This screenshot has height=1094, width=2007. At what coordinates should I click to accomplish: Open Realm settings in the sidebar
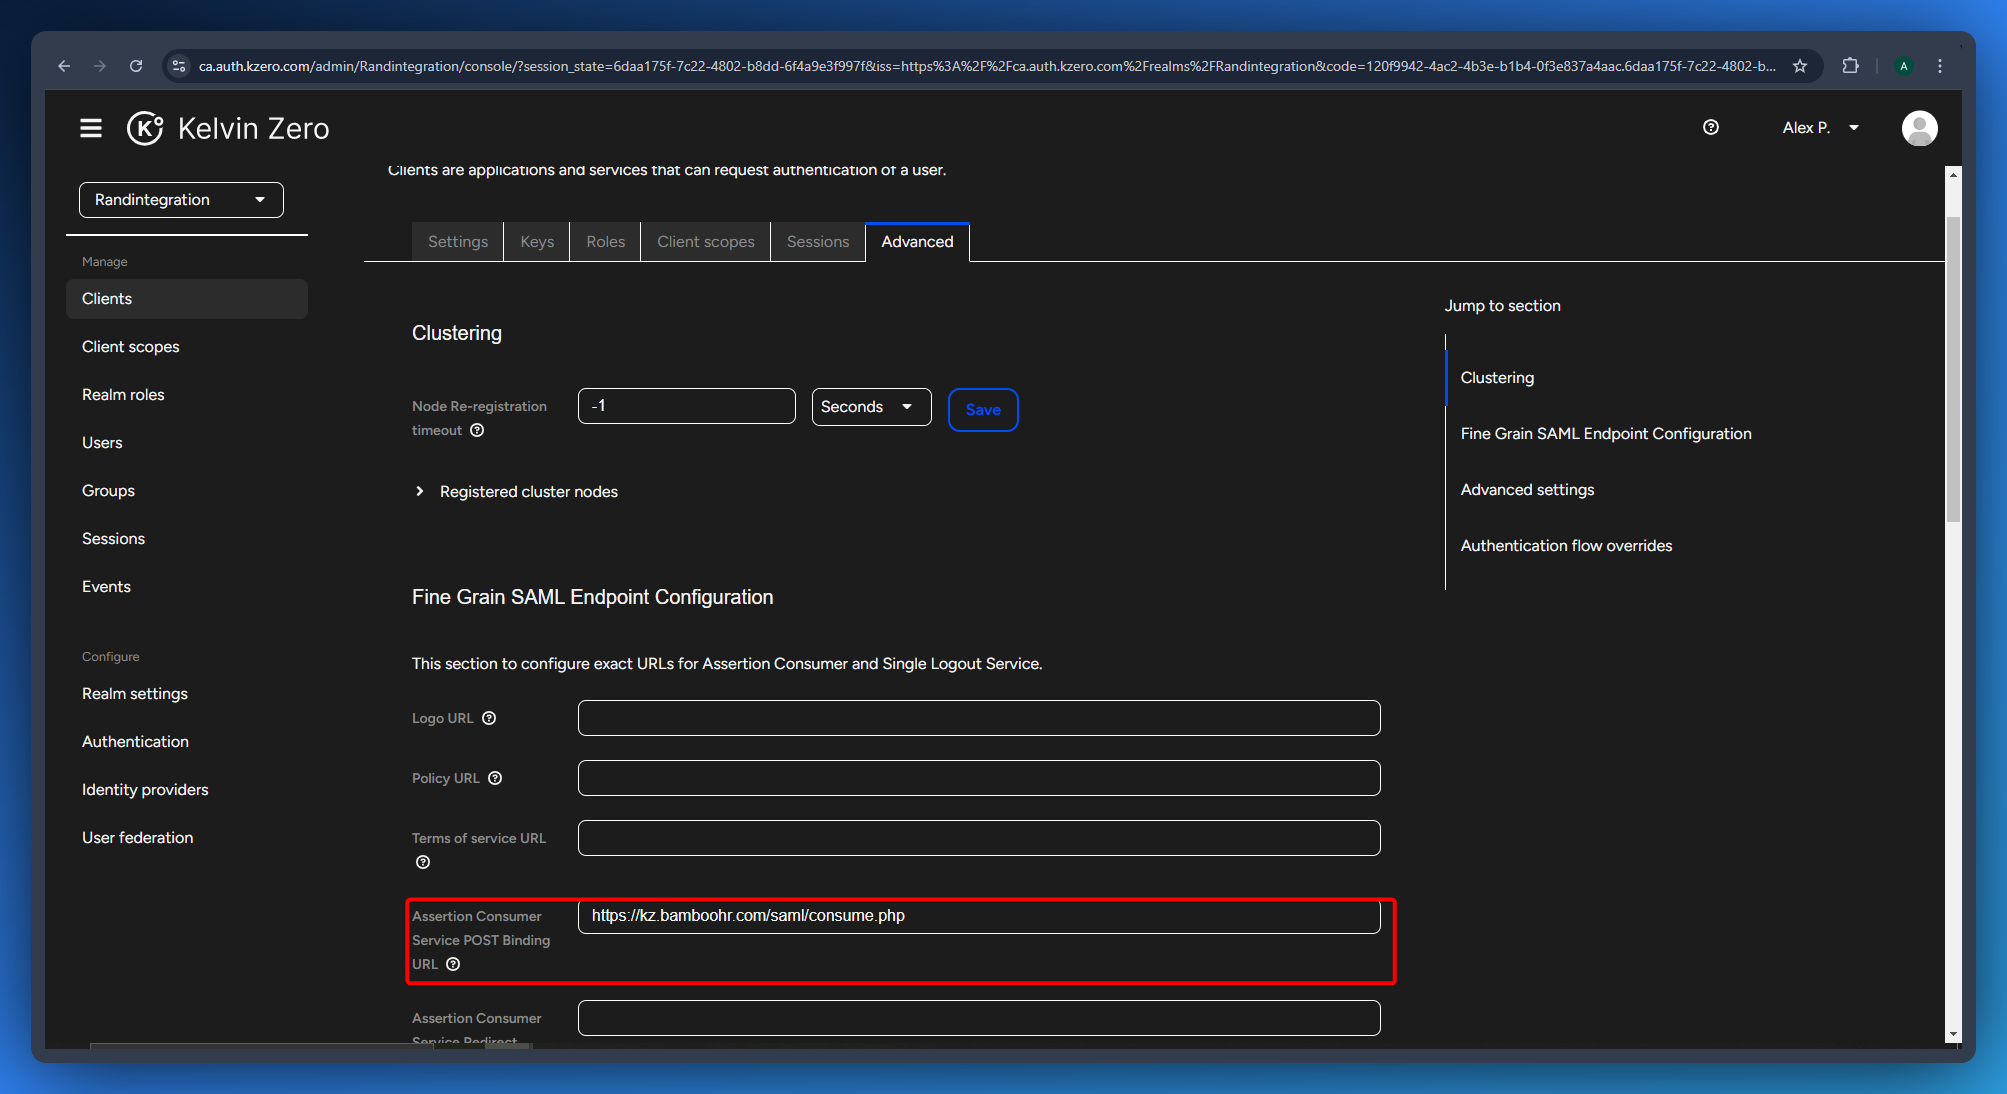tap(187, 694)
